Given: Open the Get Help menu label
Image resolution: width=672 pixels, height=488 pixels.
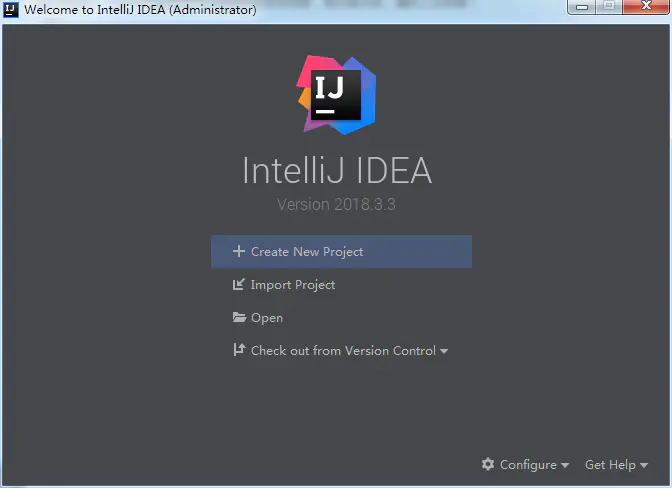Looking at the screenshot, I should coord(610,465).
